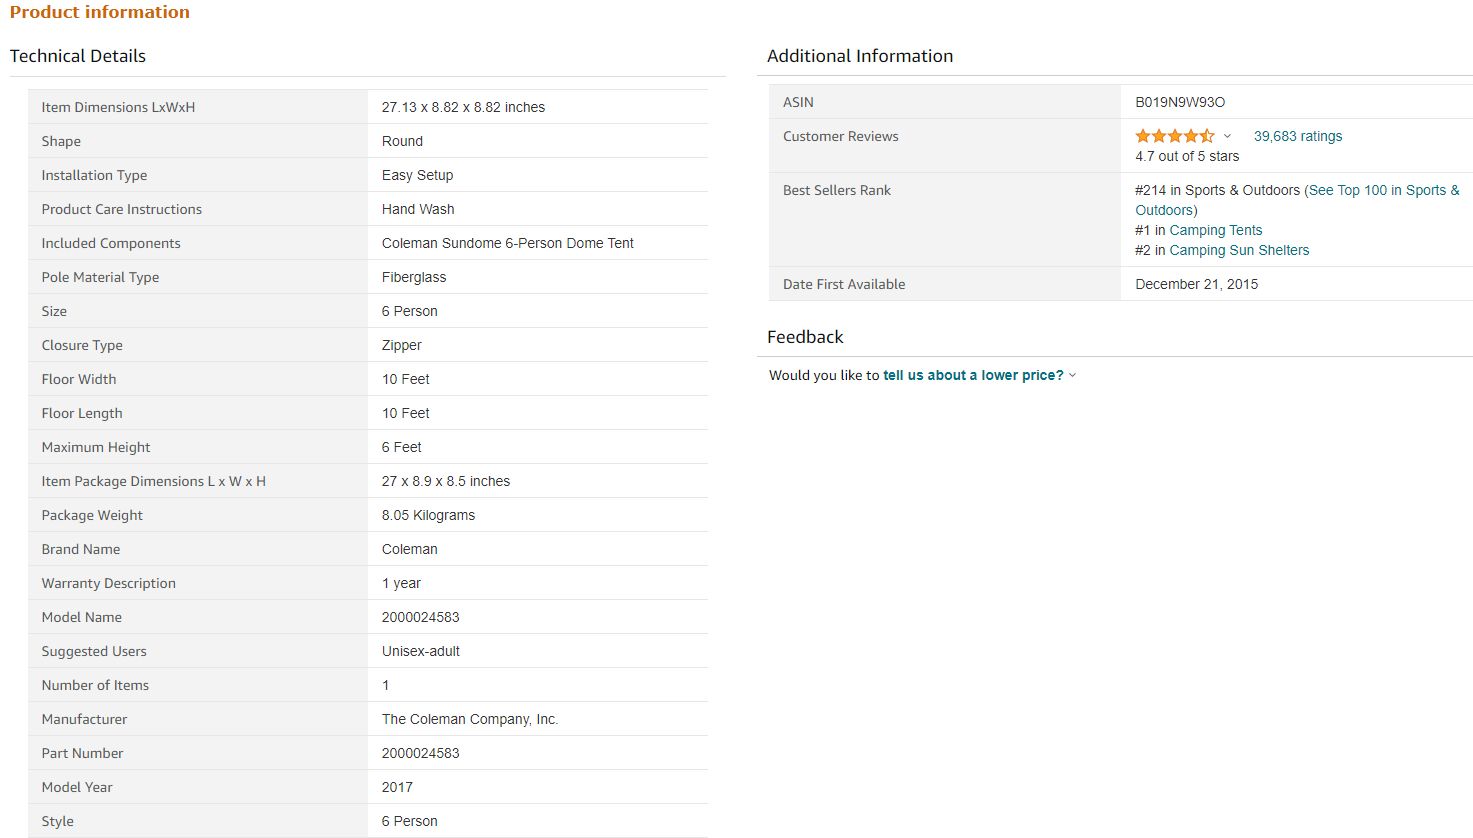Click the 4.7 out of 5 stars text
The height and width of the screenshot is (838, 1473).
1186,156
